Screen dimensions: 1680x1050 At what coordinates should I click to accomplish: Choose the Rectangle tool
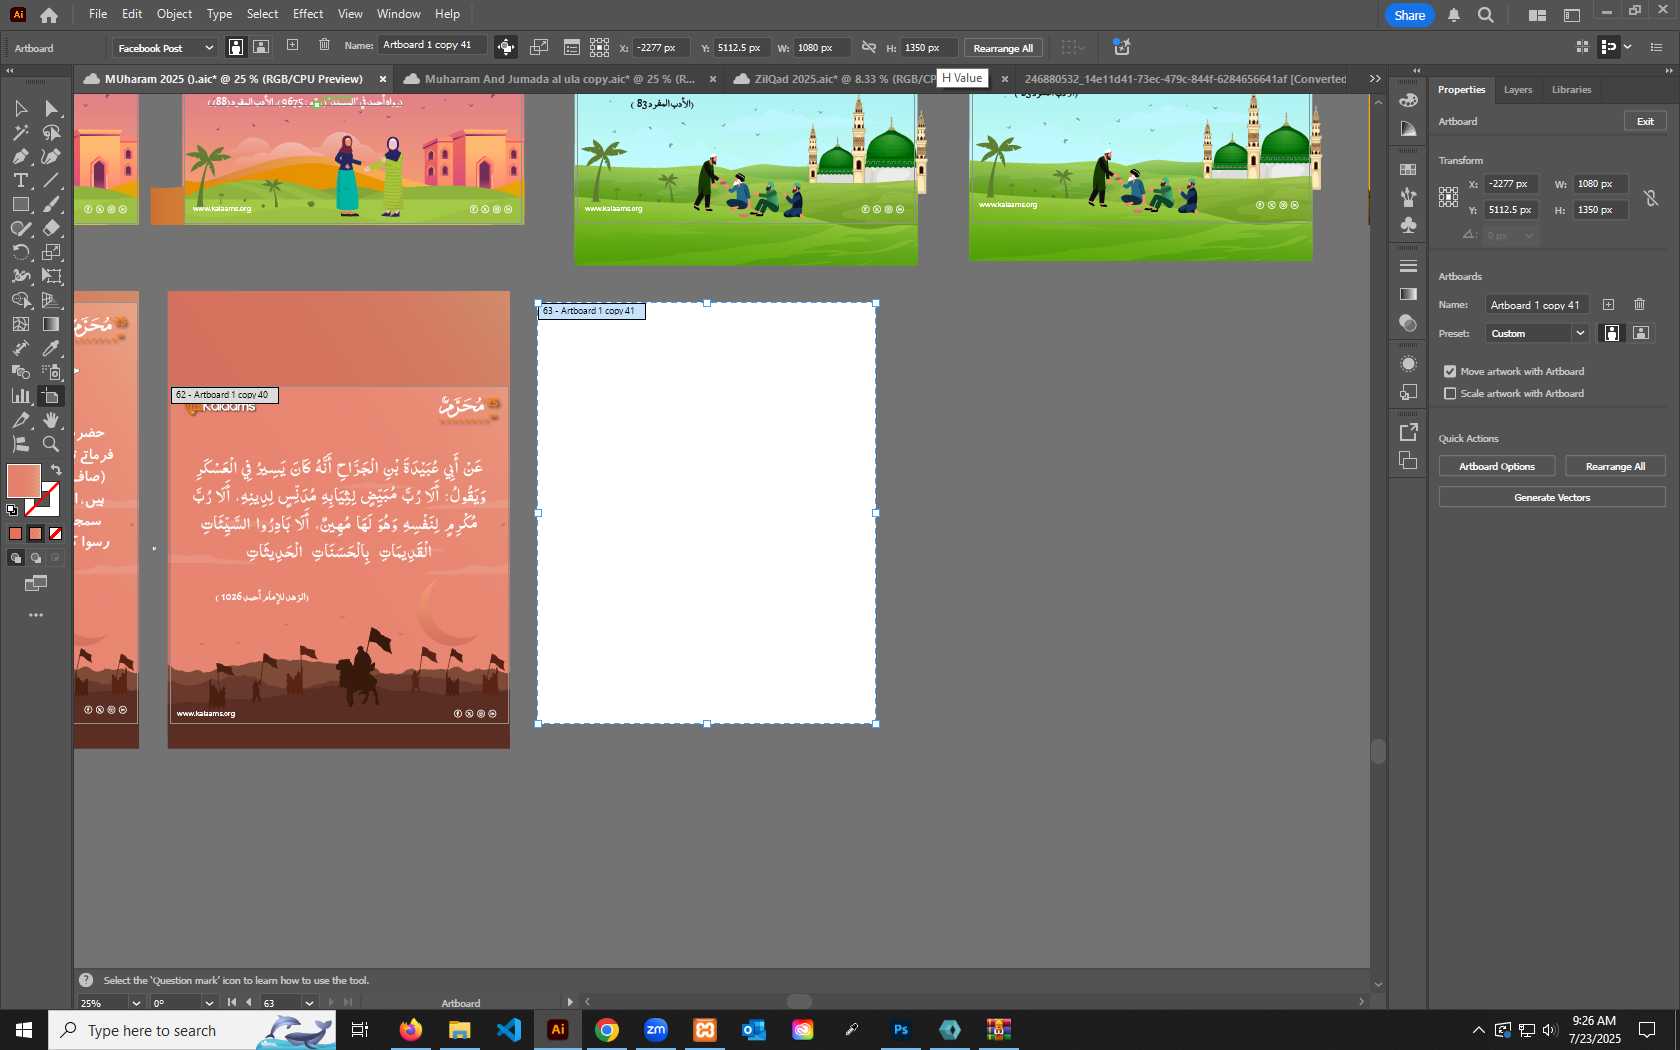tap(20, 204)
